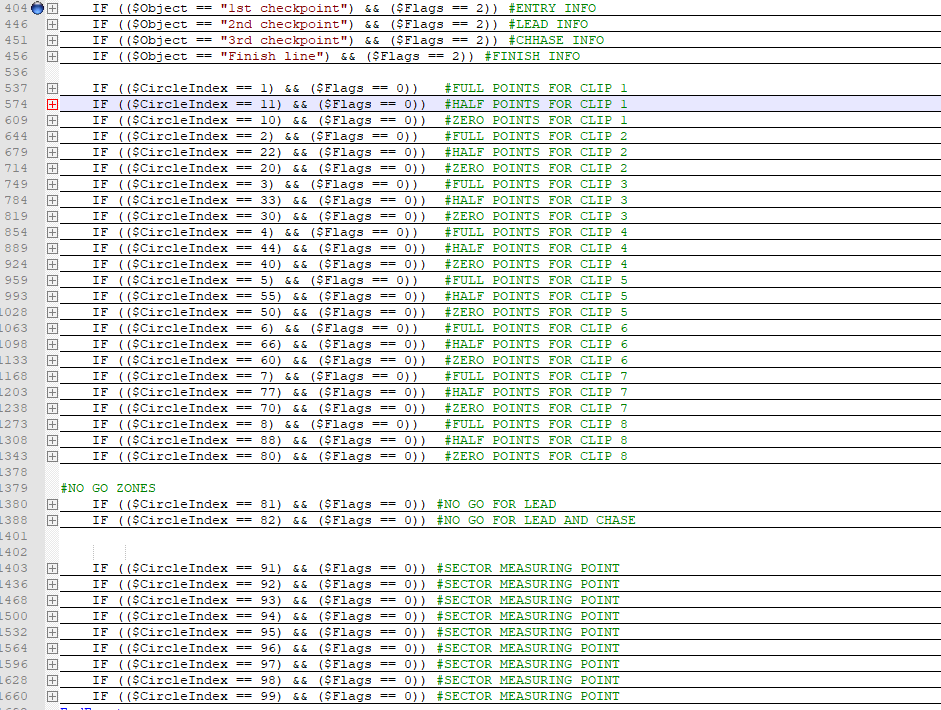Expand fold for CircleIndex == 92 sector block
941x710 pixels.
pos(52,585)
